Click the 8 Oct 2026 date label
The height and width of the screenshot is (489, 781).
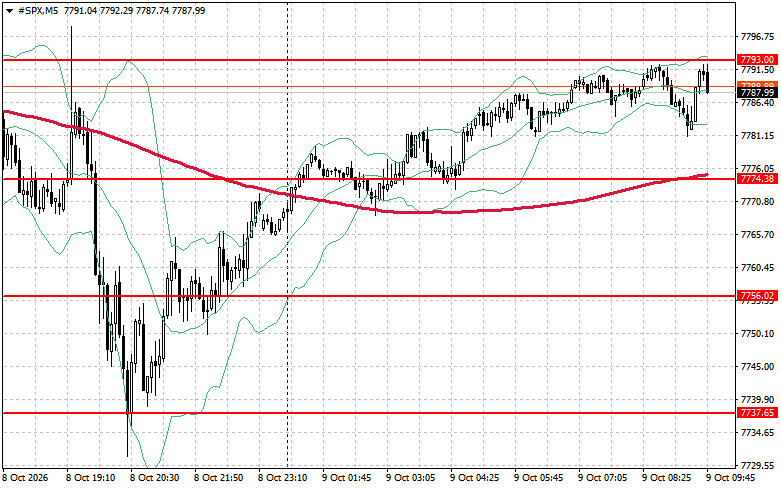(25, 478)
